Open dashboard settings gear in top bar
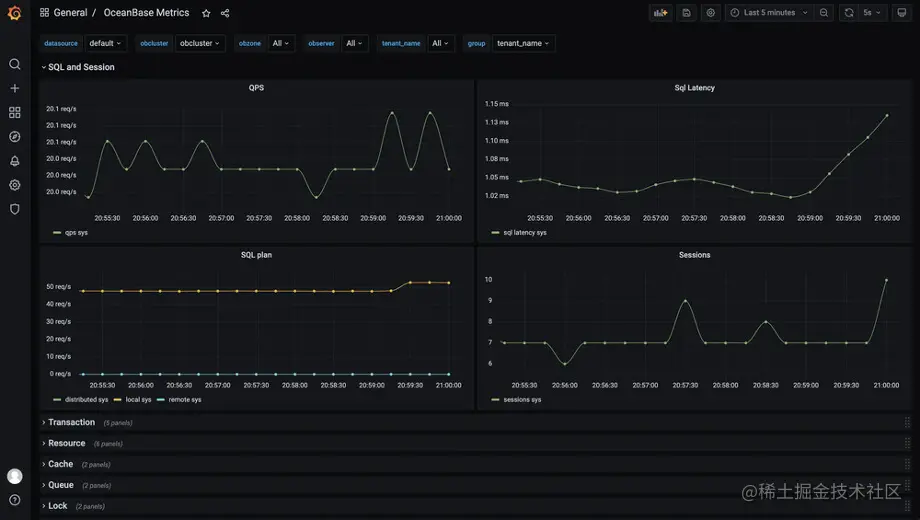 click(x=711, y=12)
